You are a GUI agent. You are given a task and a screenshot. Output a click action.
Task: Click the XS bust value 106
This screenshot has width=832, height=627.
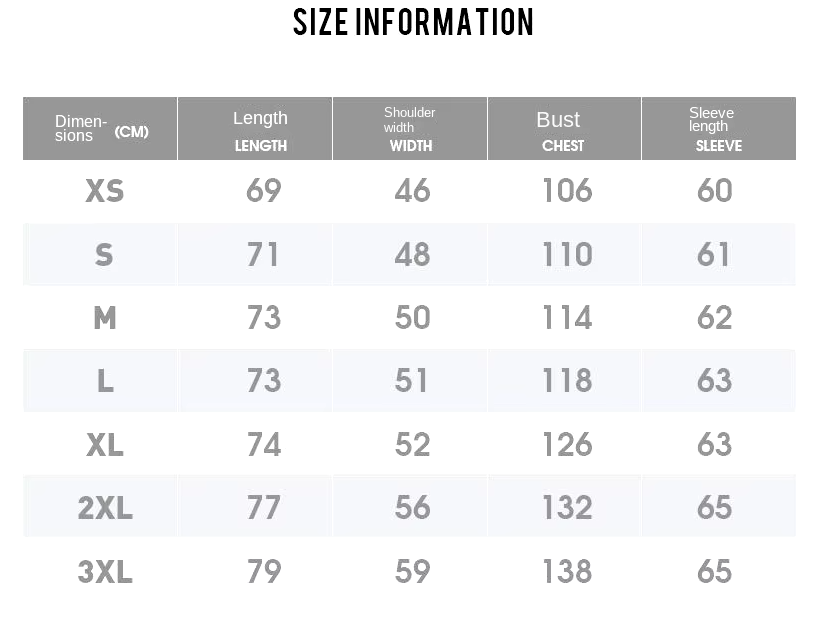567,191
